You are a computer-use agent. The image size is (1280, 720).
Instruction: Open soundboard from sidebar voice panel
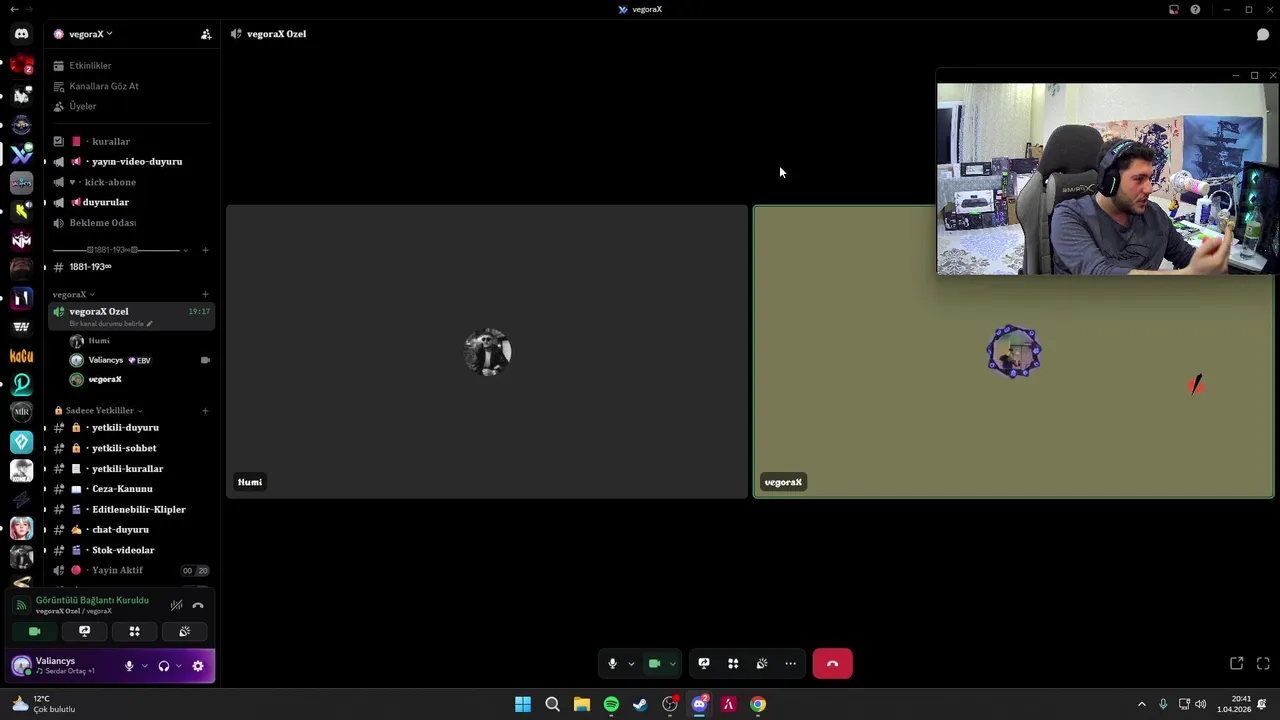(x=184, y=631)
